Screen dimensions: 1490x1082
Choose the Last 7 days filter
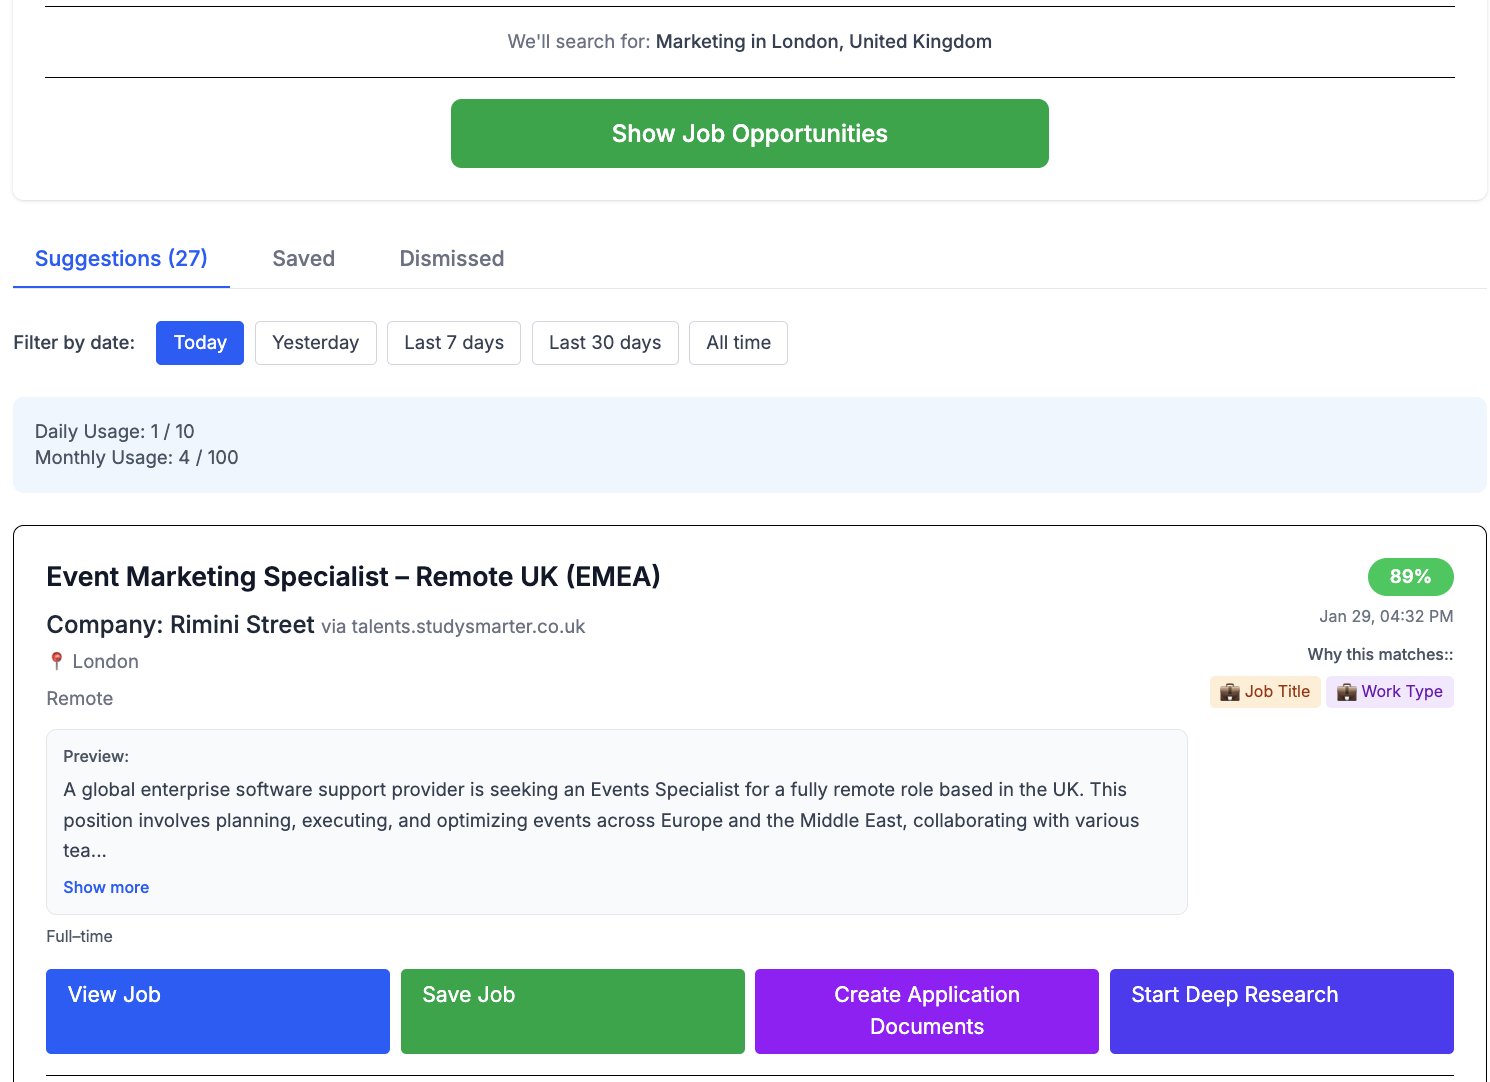[x=453, y=343]
